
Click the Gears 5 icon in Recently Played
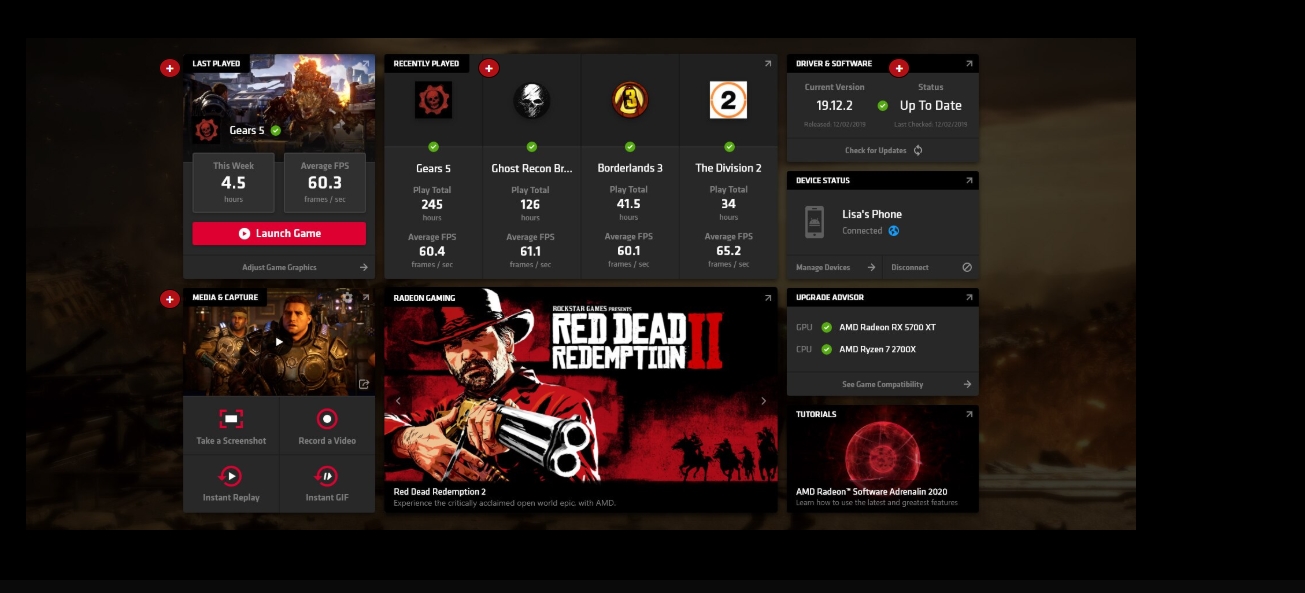[433, 100]
